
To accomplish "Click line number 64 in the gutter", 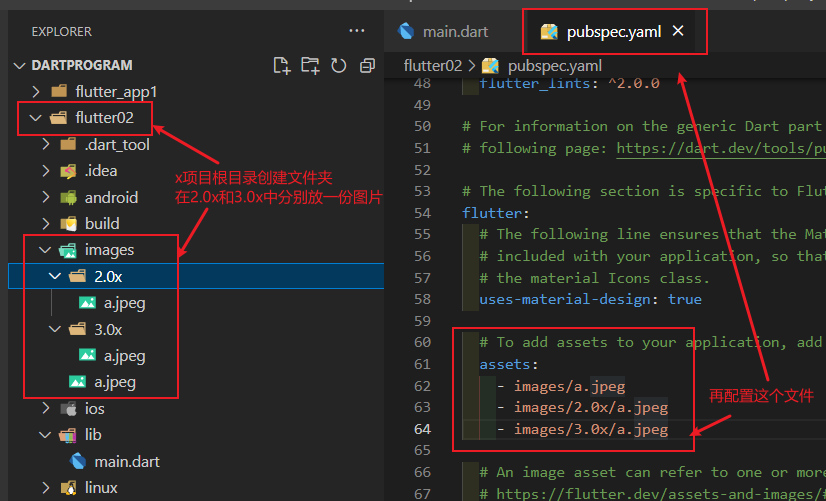I will pos(422,429).
